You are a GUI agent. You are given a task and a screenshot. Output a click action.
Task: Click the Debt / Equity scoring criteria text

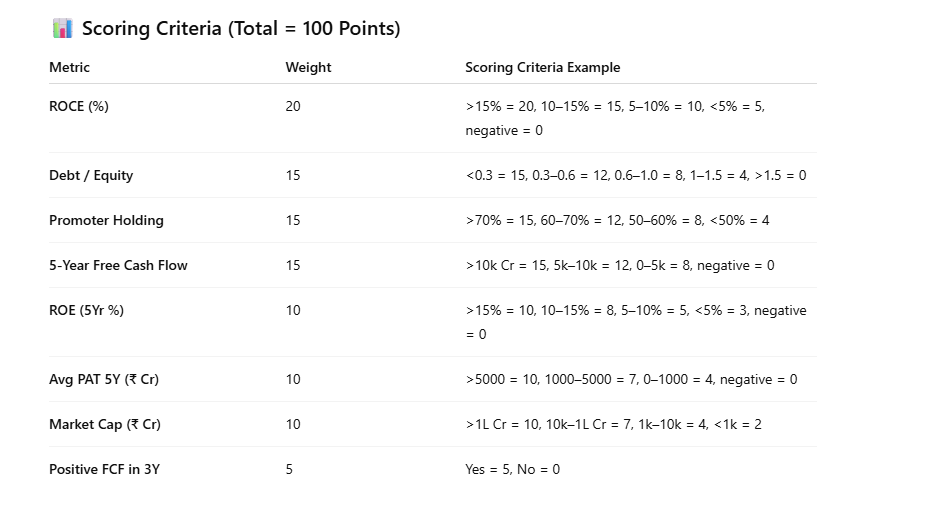click(x=635, y=175)
